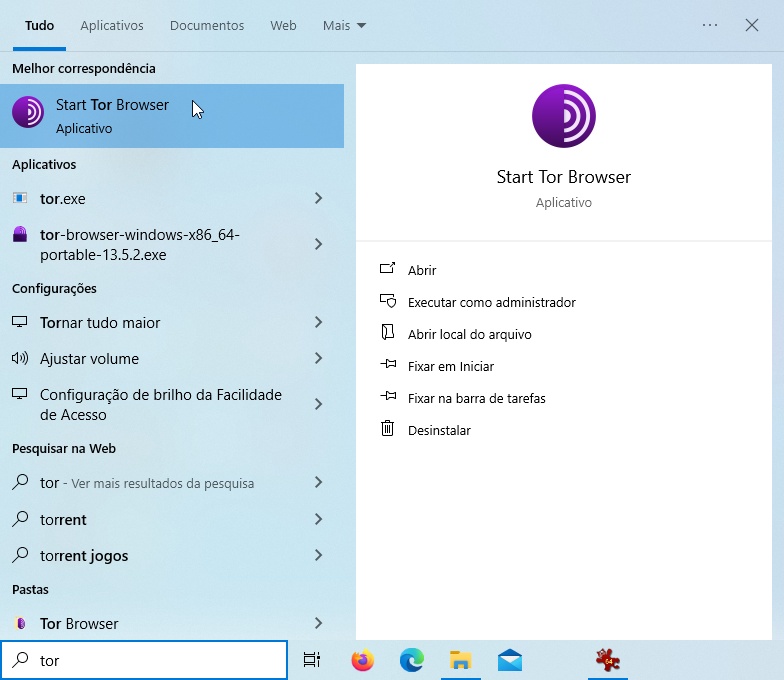Expand Configuração de brilho chevron
The height and width of the screenshot is (680, 784).
tap(318, 404)
